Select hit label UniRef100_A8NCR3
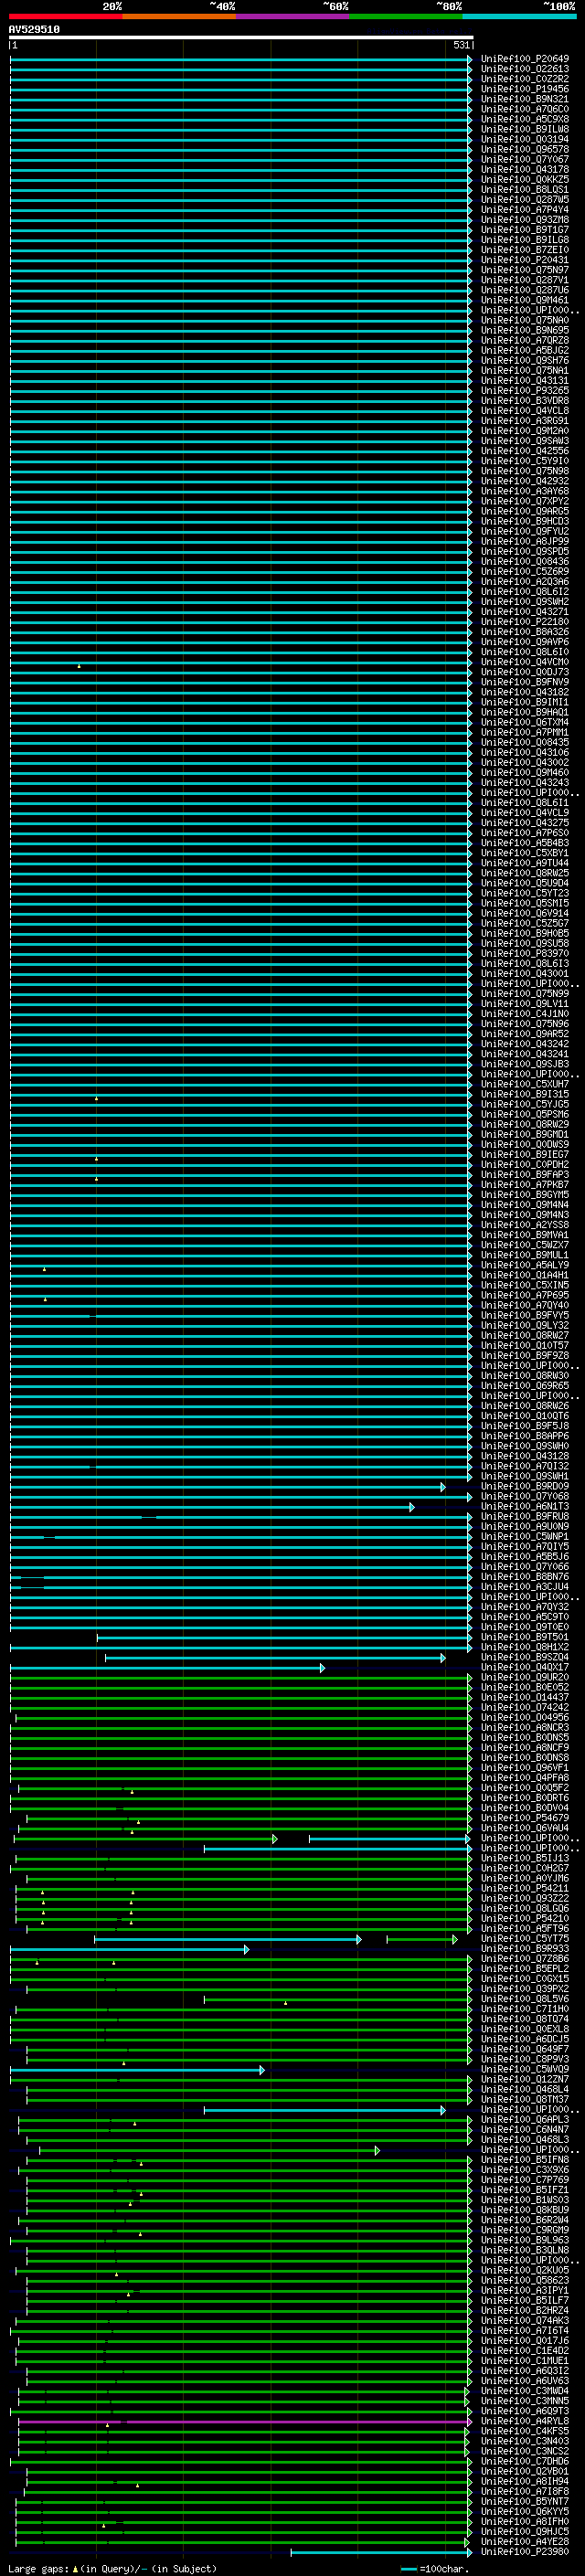This screenshot has width=585, height=2576. (525, 1728)
